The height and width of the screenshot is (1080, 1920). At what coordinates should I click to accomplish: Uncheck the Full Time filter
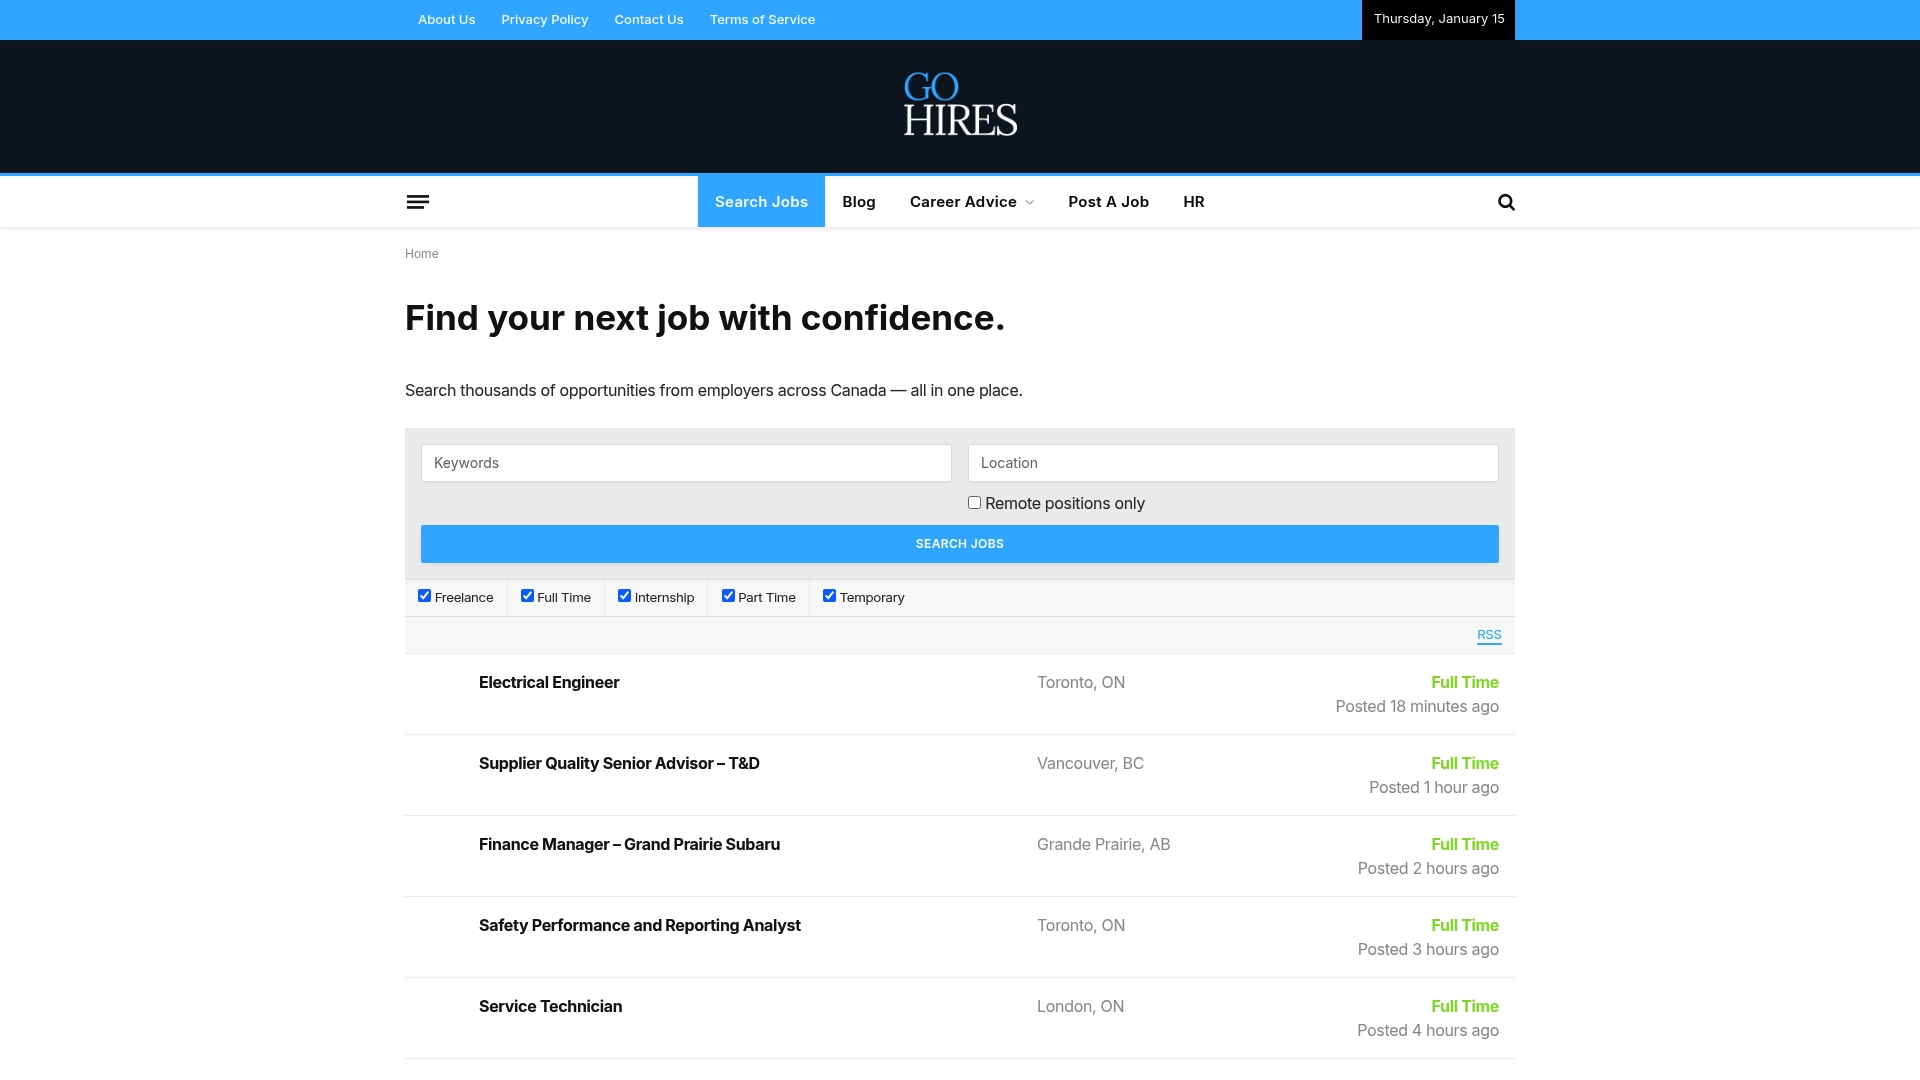click(527, 595)
